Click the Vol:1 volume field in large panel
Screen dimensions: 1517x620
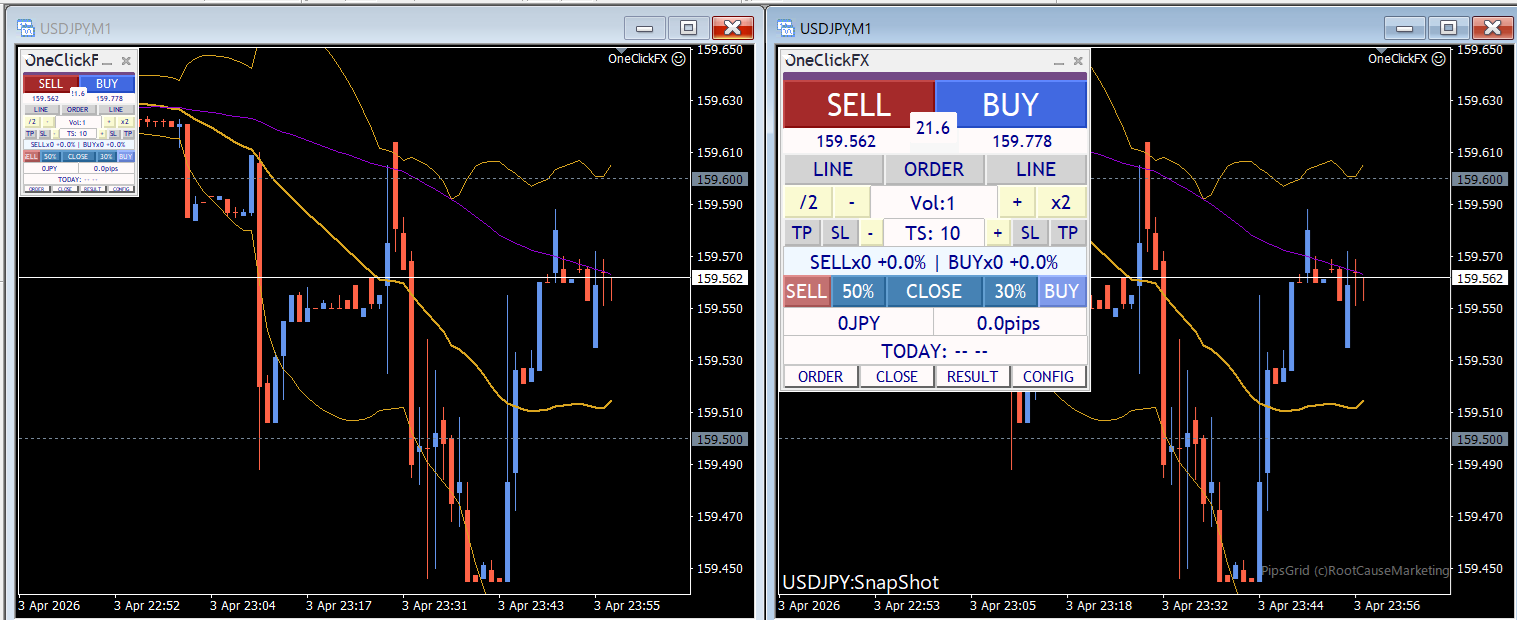coord(933,203)
